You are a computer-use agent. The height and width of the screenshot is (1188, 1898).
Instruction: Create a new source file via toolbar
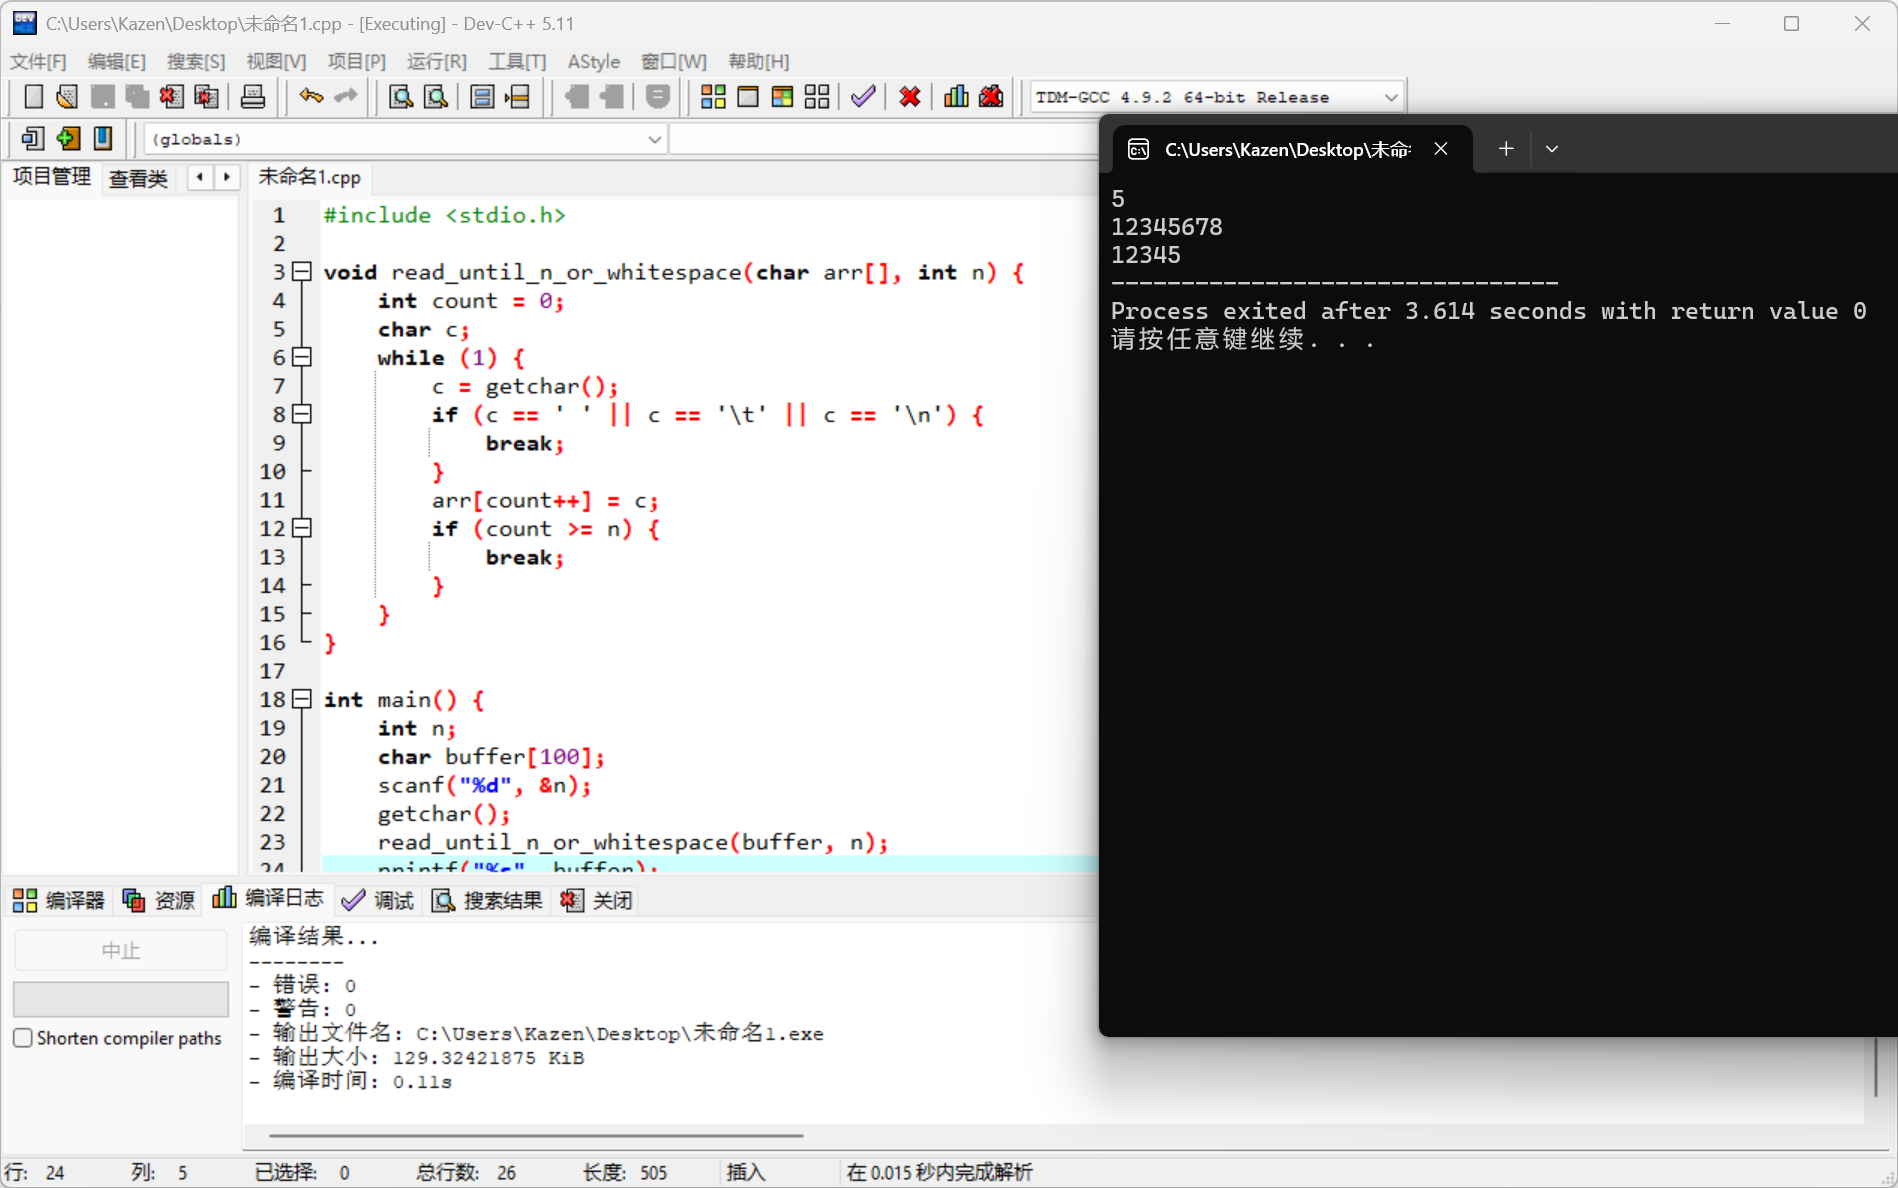(x=33, y=97)
